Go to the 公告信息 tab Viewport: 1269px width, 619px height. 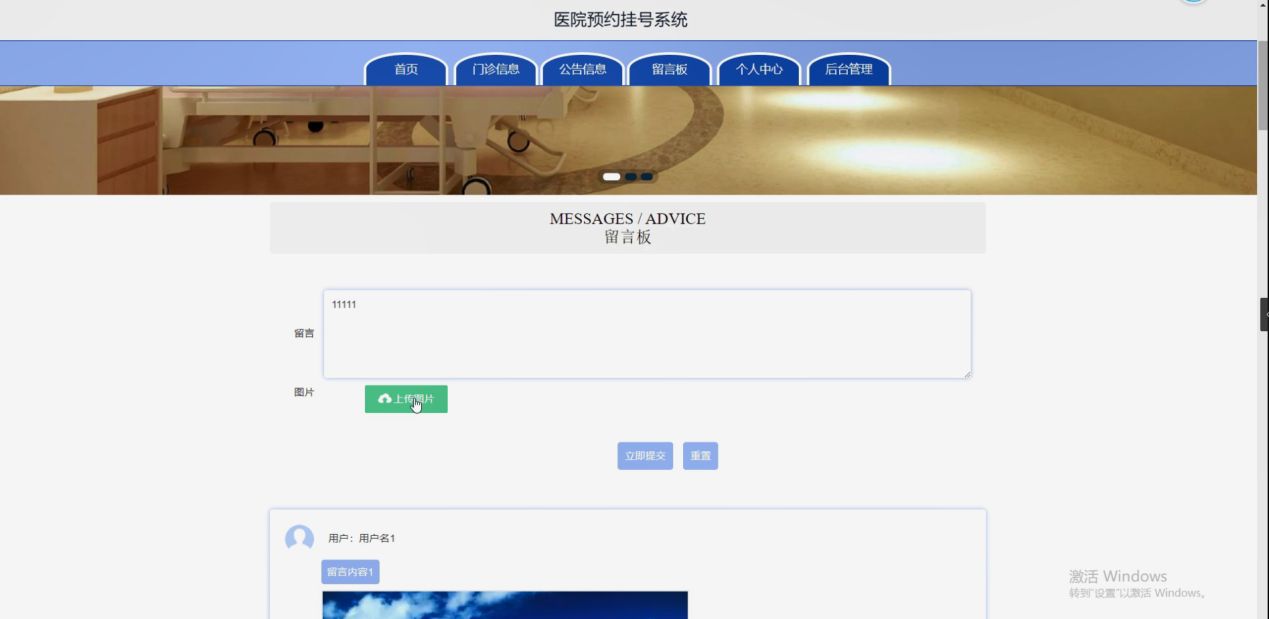[x=583, y=69]
